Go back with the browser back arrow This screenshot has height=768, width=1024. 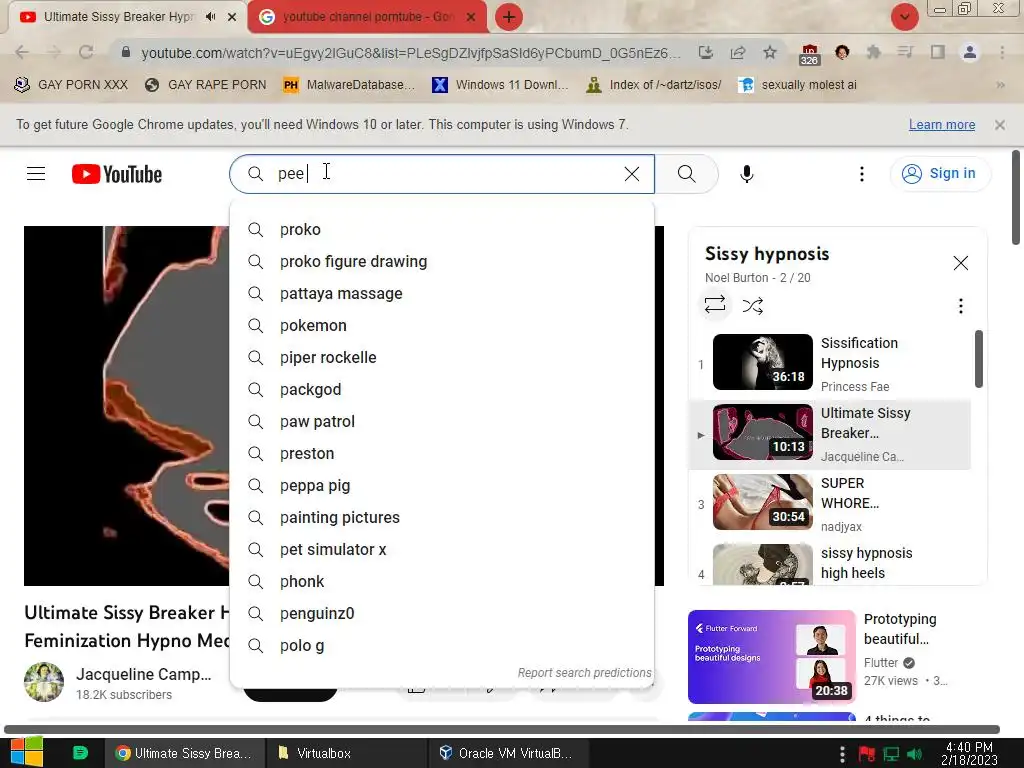pyautogui.click(x=22, y=52)
